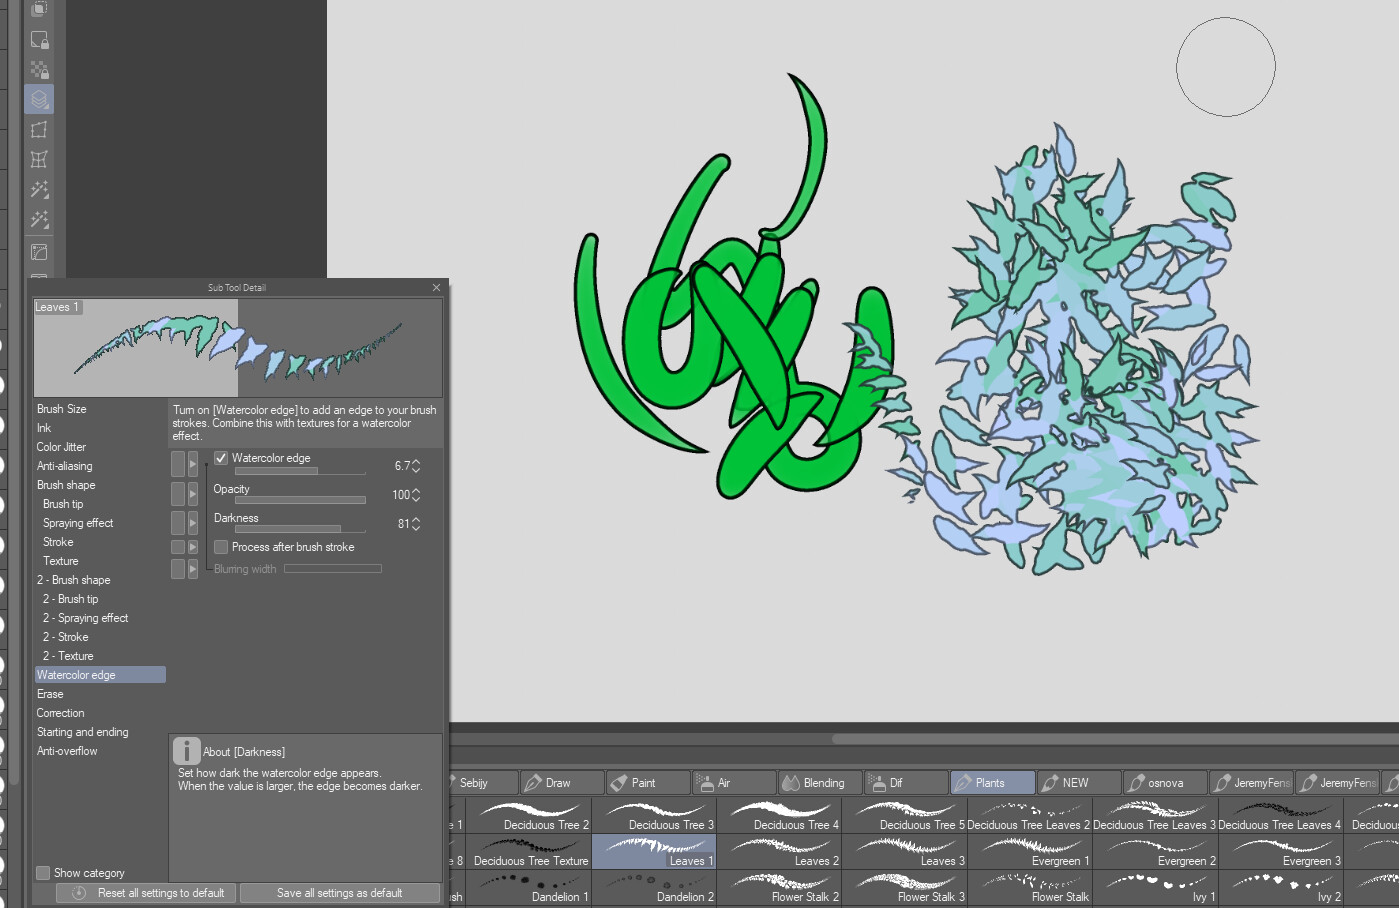This screenshot has height=908, width=1399.
Task: Enable Process after brush stroke
Action: click(x=221, y=547)
